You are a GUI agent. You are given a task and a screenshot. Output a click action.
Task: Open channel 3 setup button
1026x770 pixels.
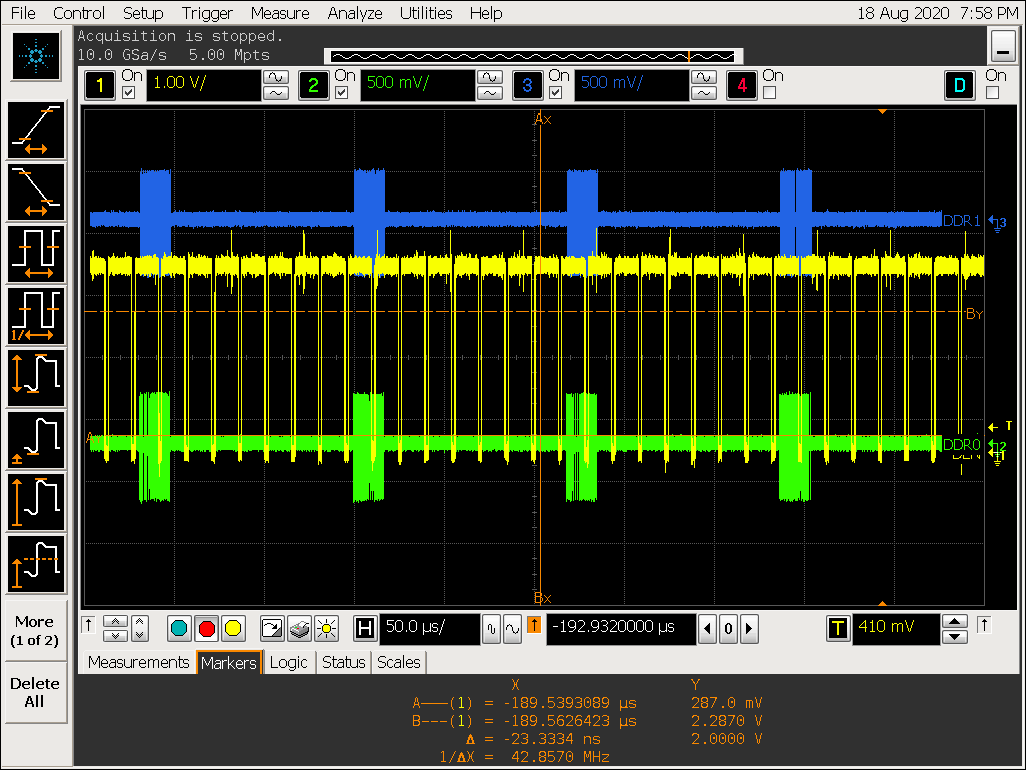(527, 85)
